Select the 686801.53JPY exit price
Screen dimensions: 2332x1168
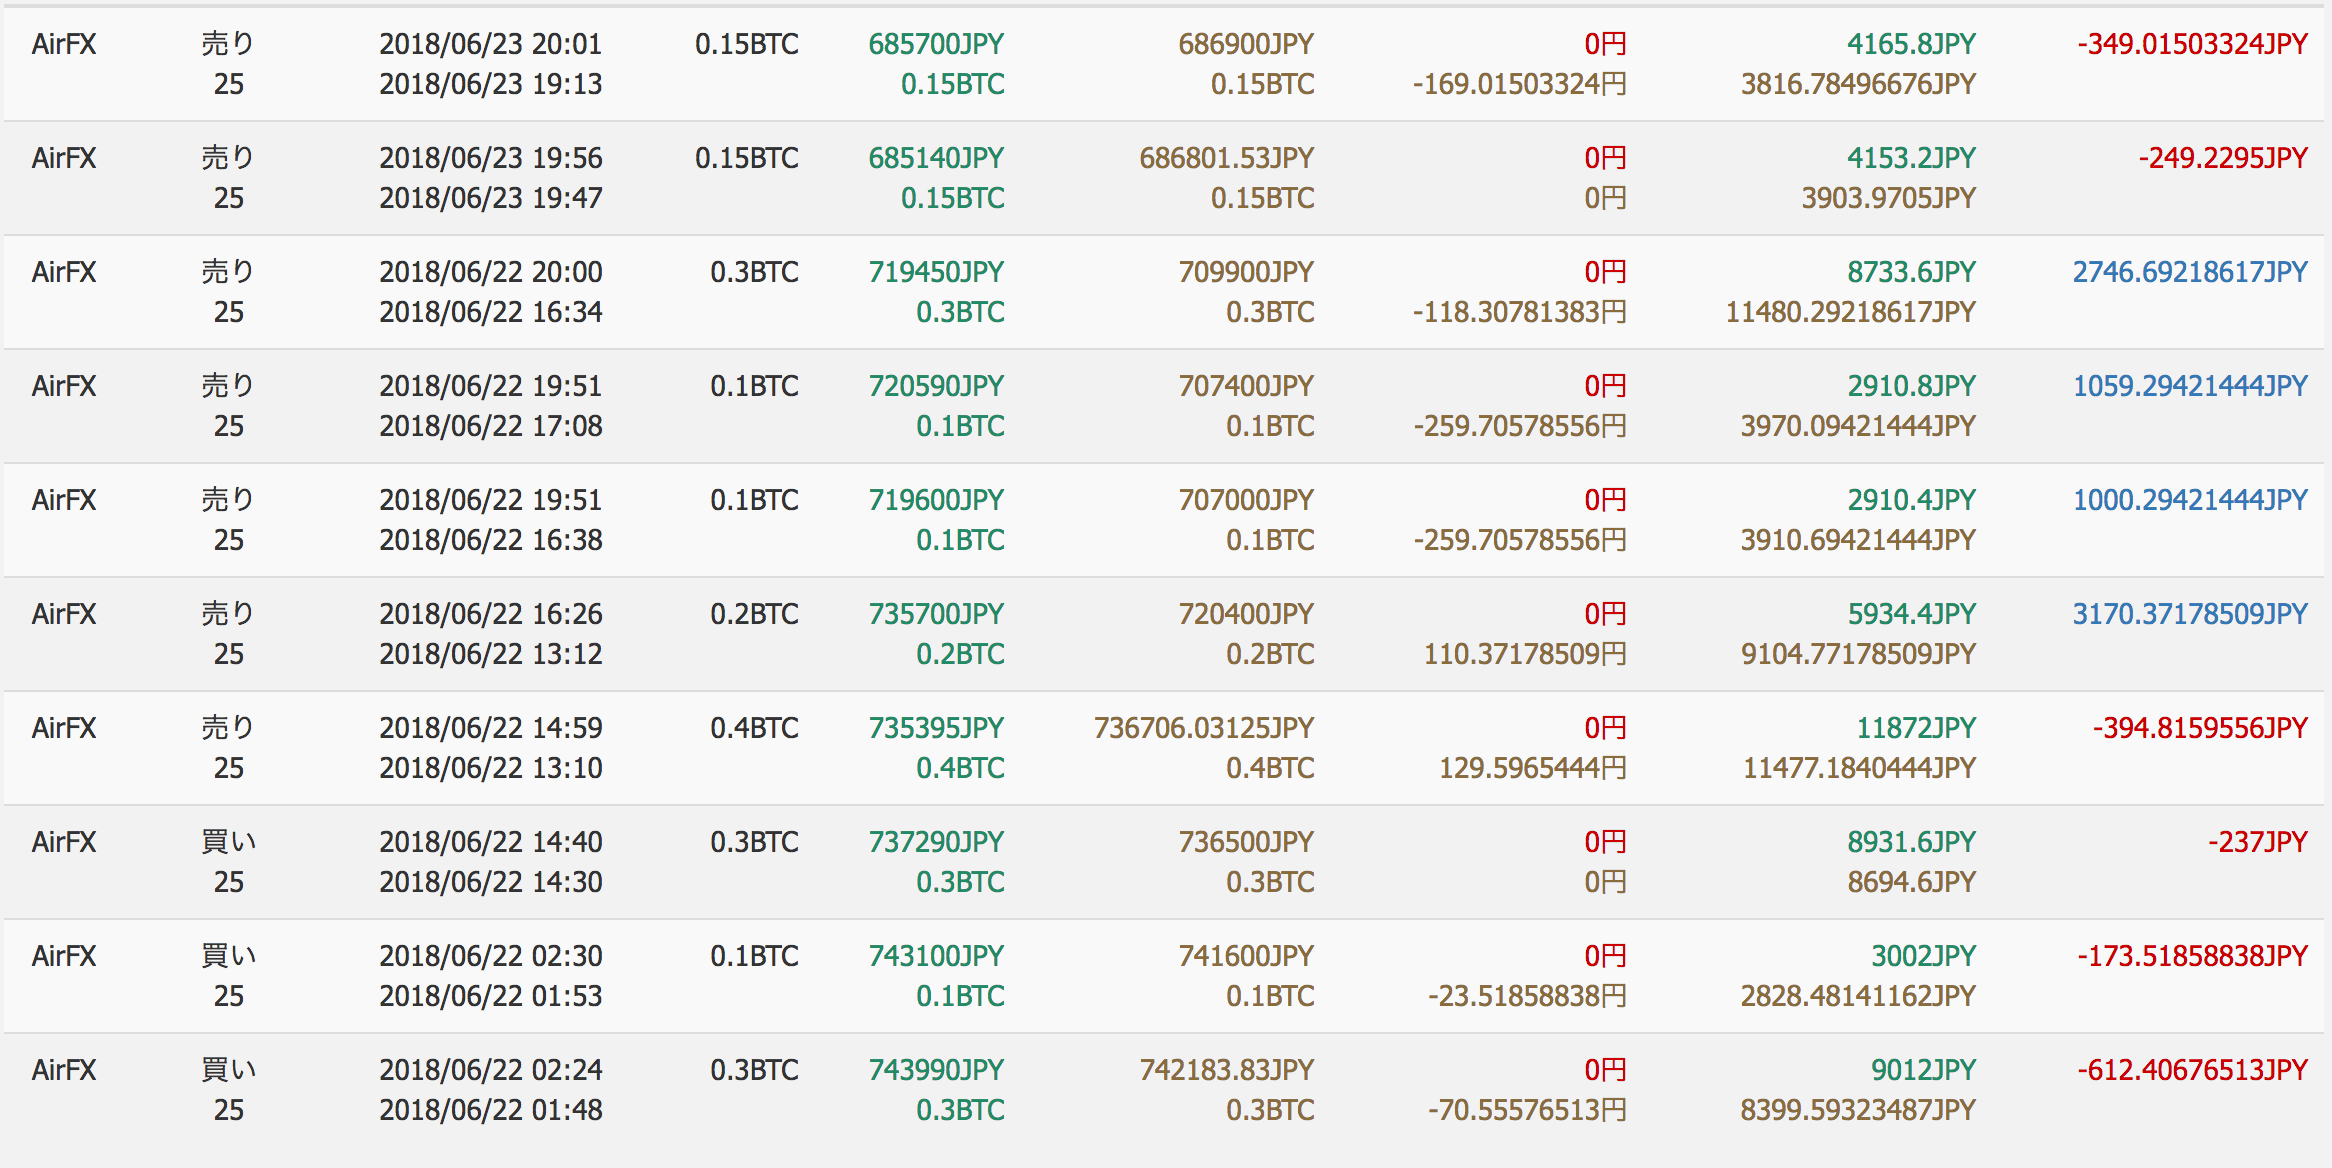pyautogui.click(x=1227, y=158)
